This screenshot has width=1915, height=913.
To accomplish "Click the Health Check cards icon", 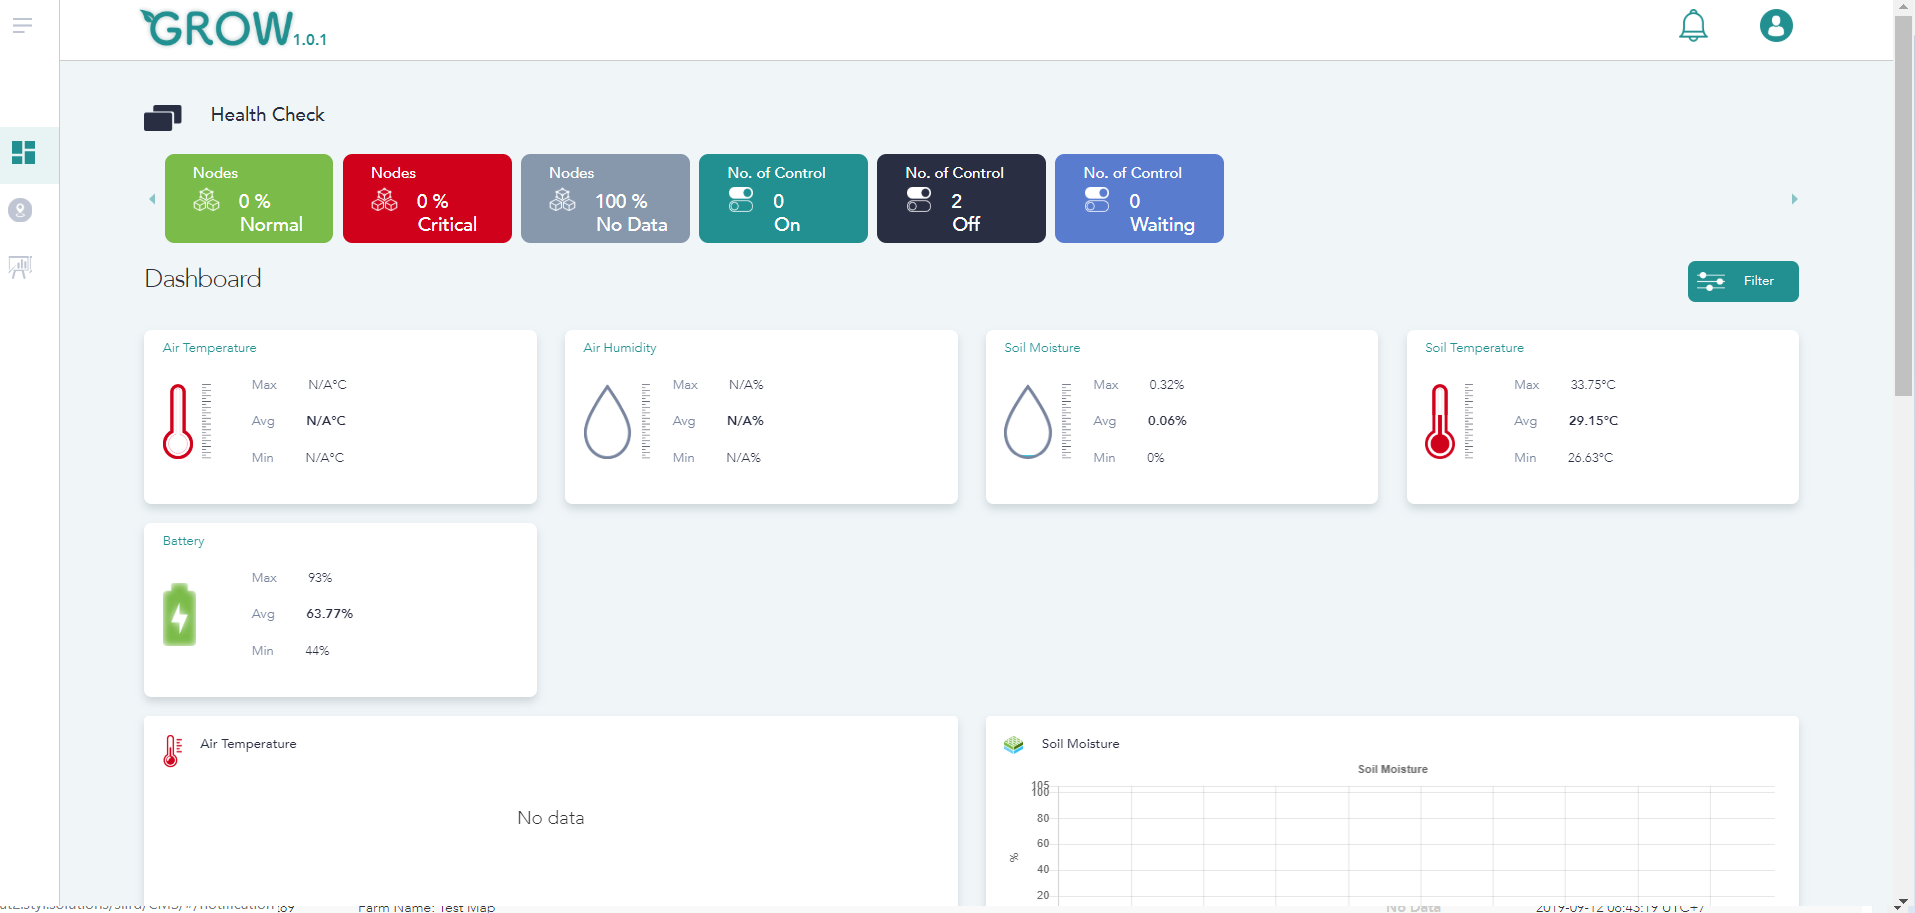I will 162,118.
